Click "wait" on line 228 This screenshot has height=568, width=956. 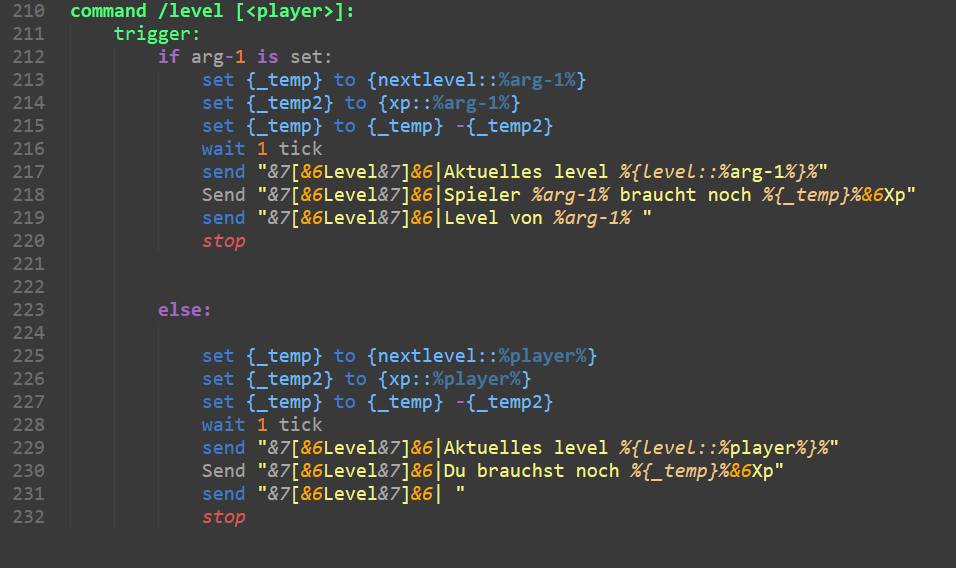(223, 425)
